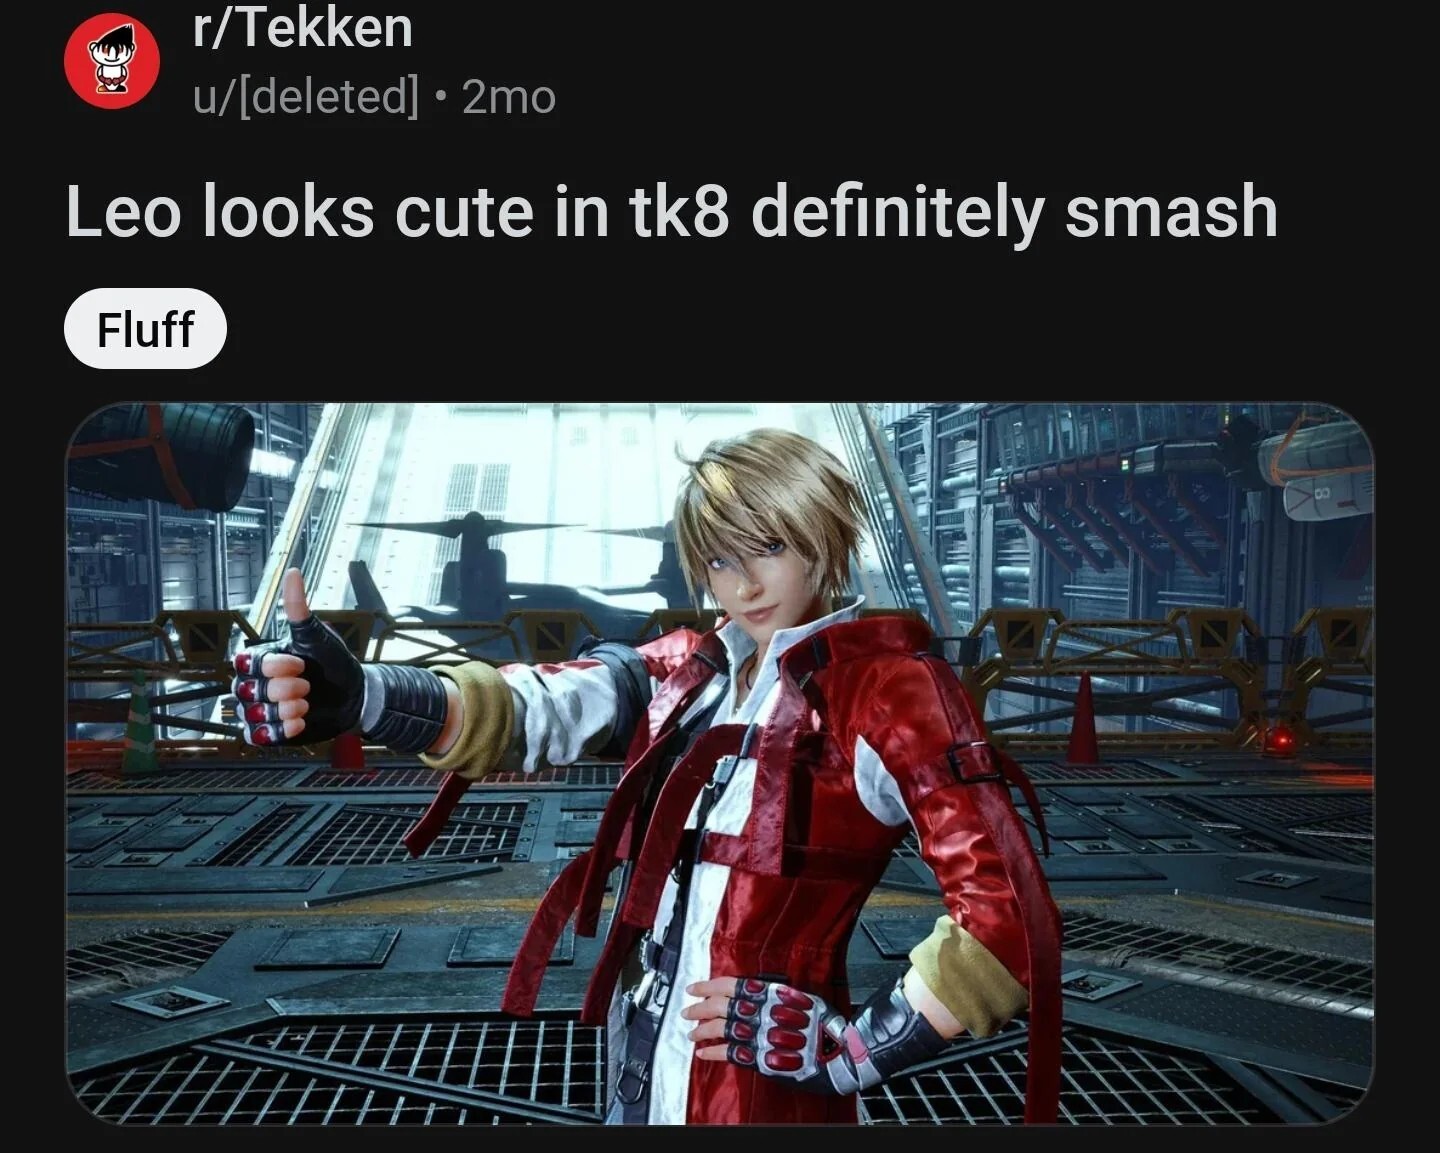The image size is (1440, 1153).
Task: Click the dark cylinder tank in upper-left
Action: (160, 455)
